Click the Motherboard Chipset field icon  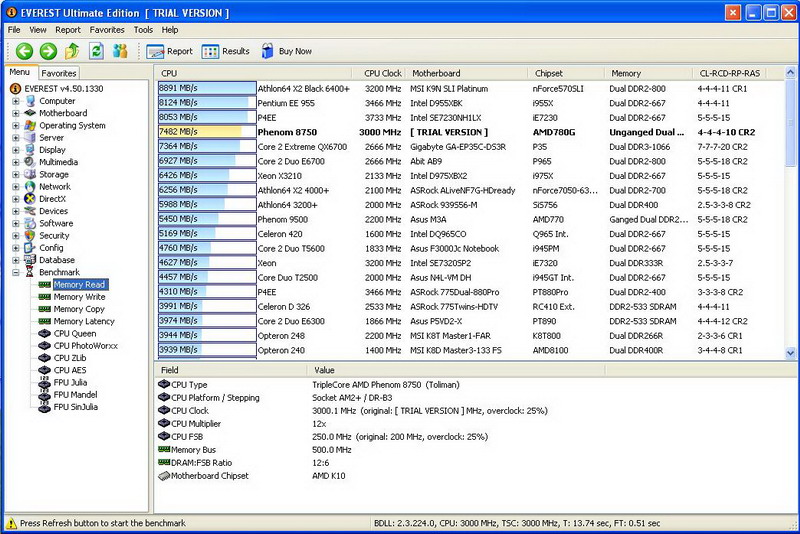[164, 476]
